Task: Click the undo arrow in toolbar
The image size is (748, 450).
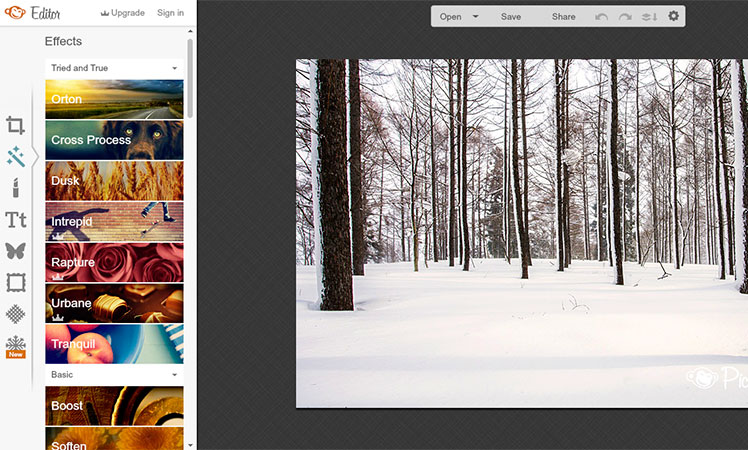Action: (601, 17)
